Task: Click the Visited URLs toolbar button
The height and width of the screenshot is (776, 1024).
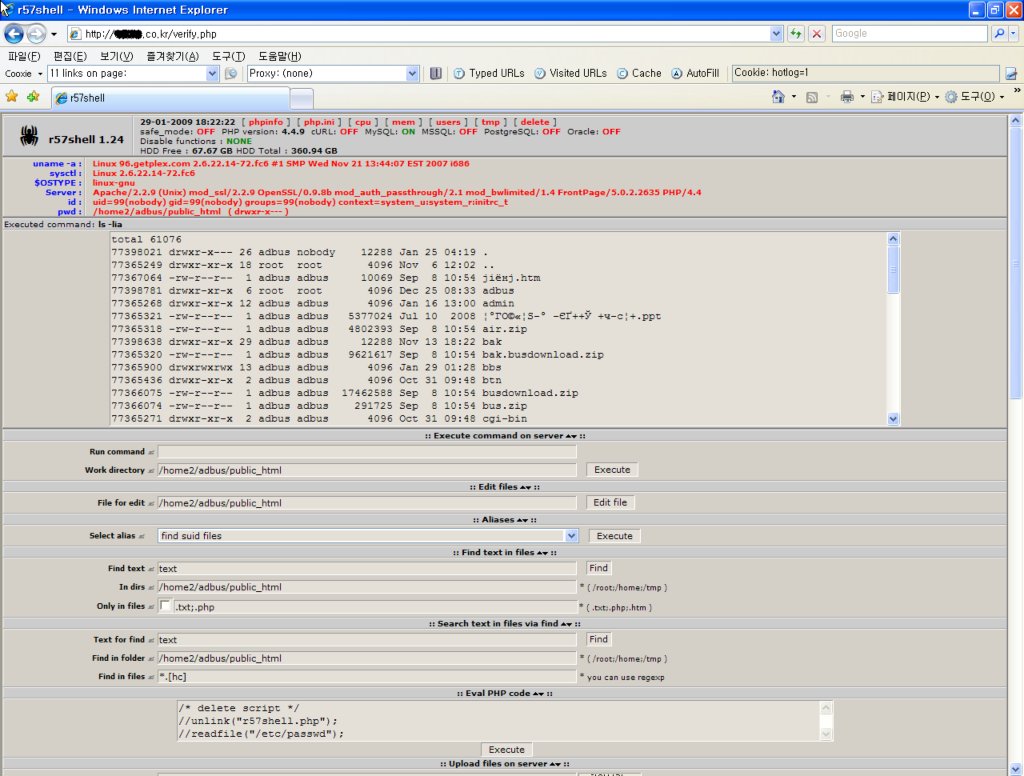Action: [571, 73]
